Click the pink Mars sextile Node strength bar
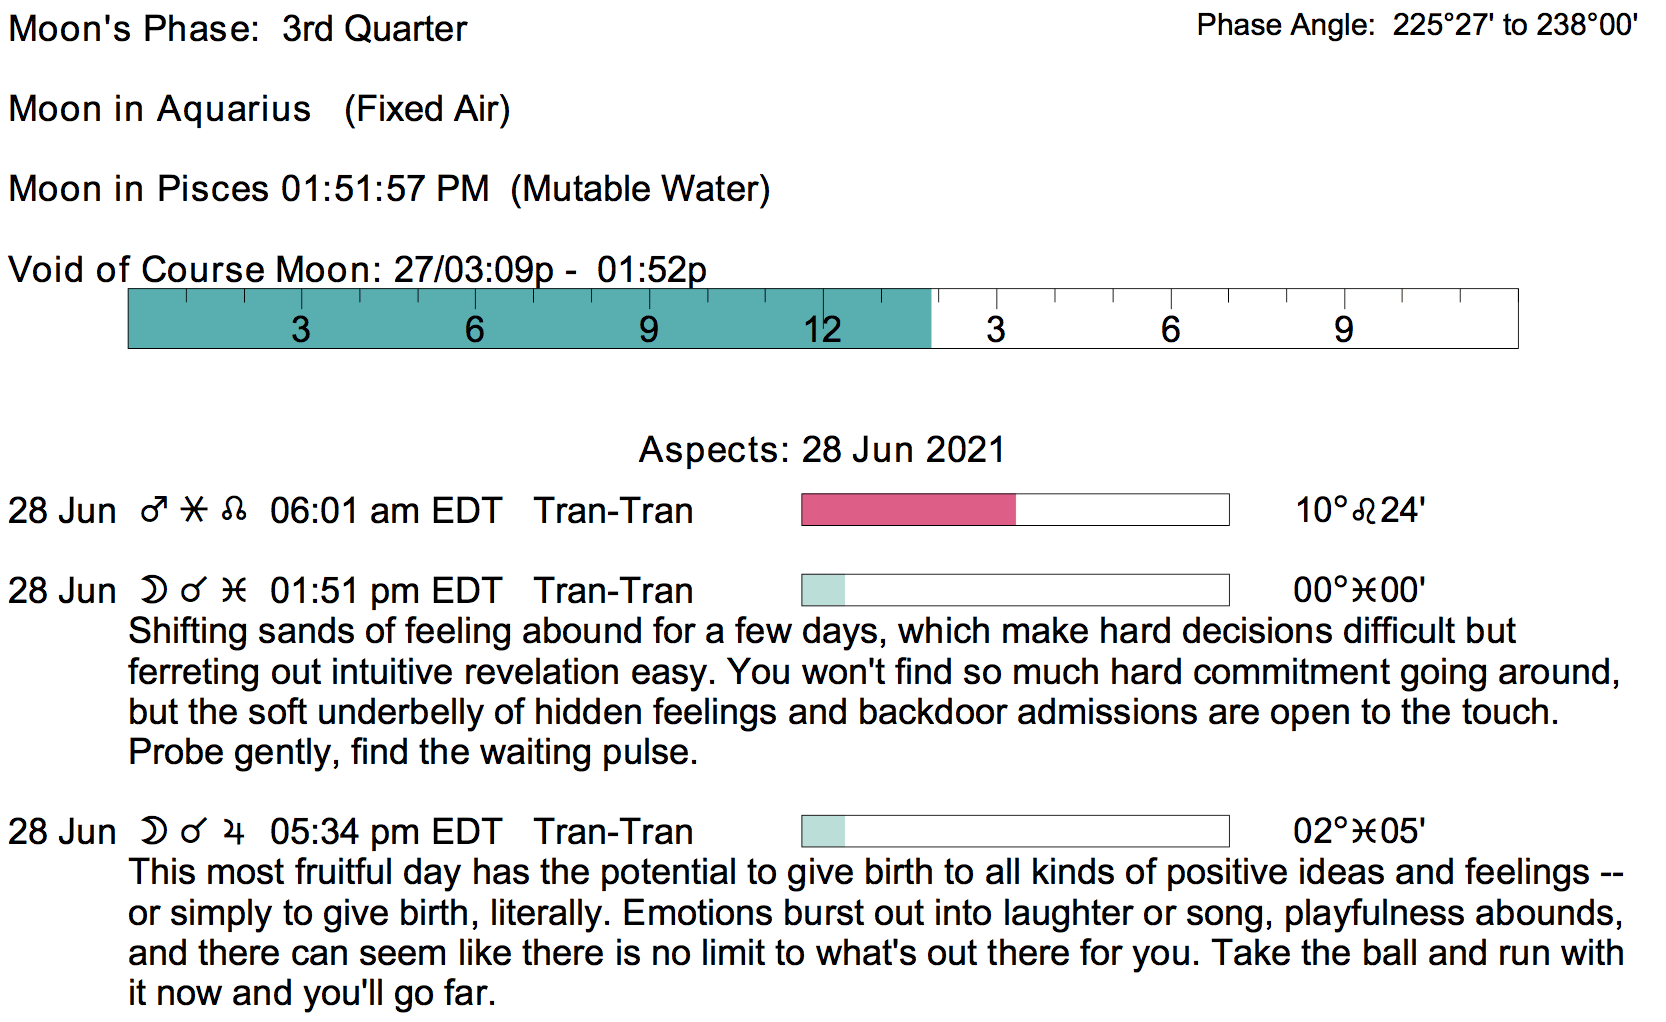The height and width of the screenshot is (1022, 1666). tap(908, 510)
